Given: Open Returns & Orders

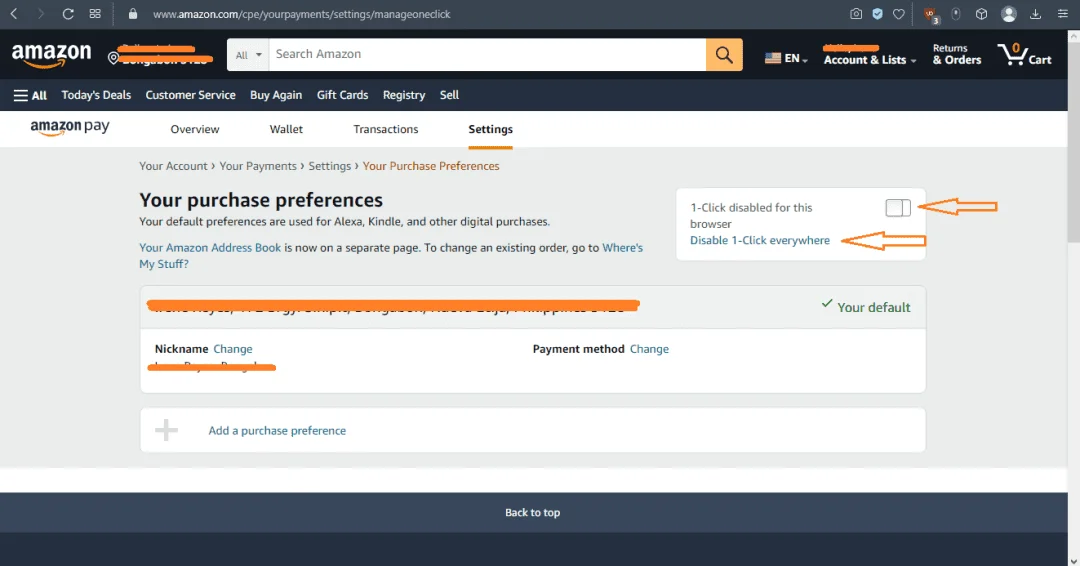Looking at the screenshot, I should 957,54.
